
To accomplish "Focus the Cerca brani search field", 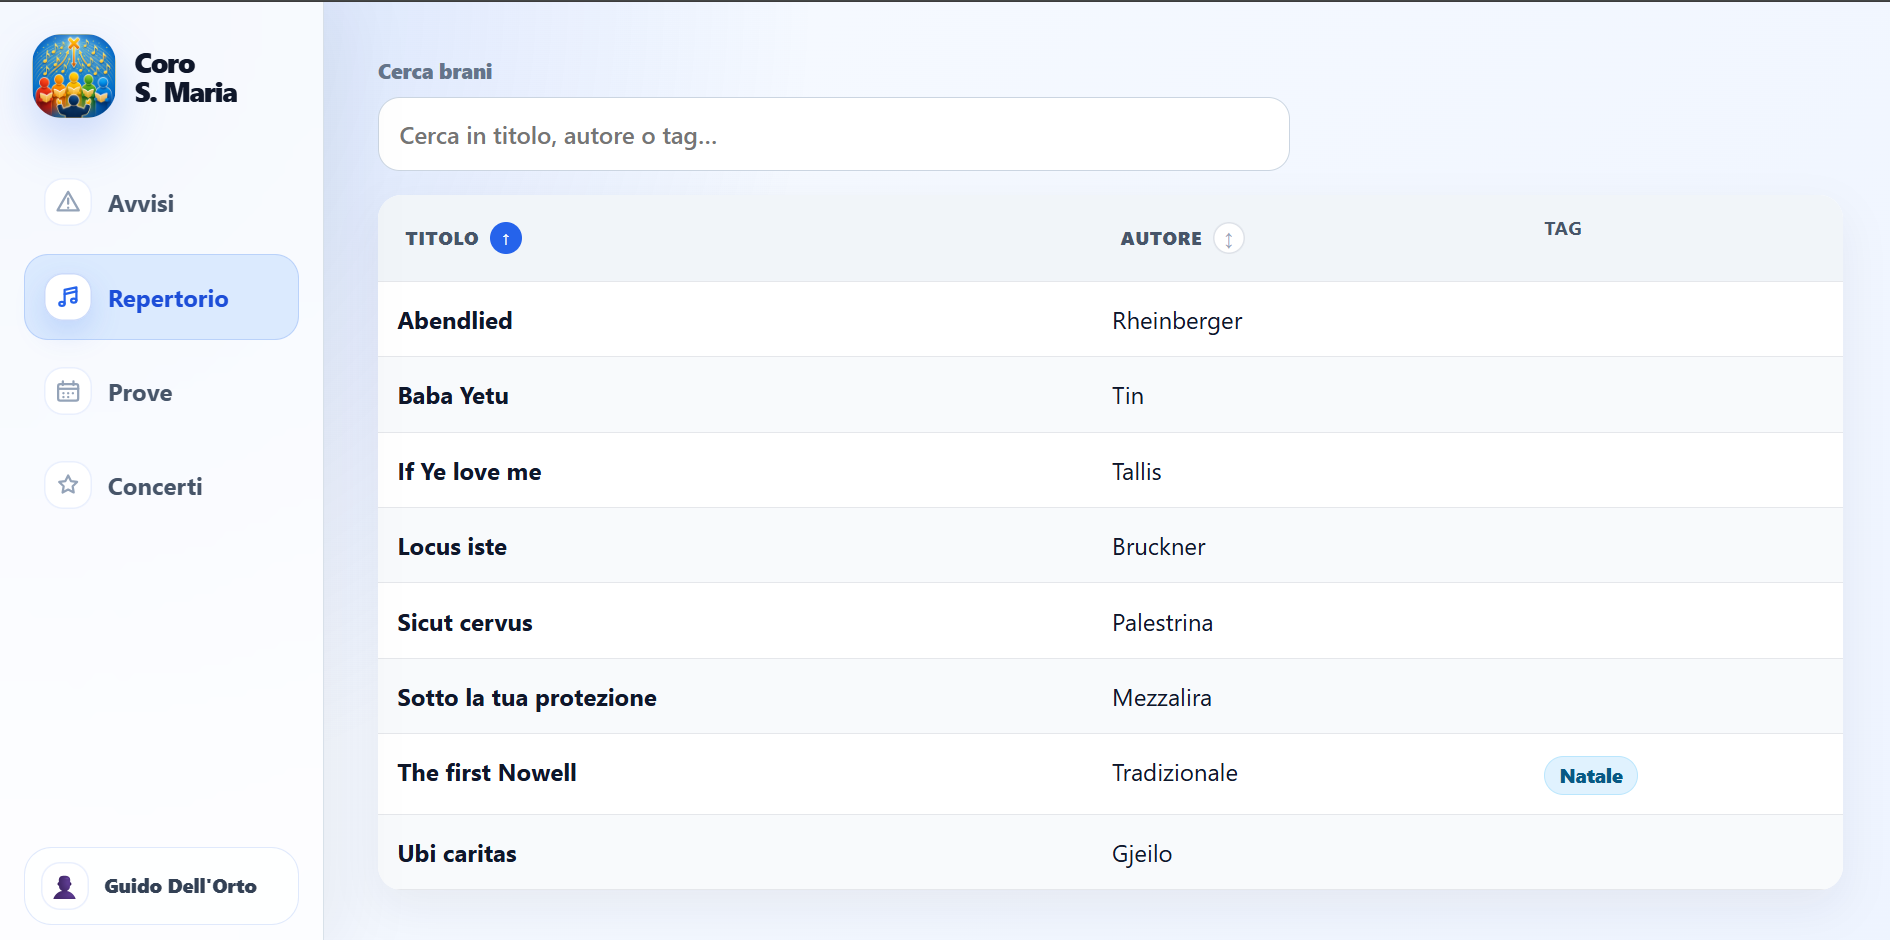I will coord(834,134).
